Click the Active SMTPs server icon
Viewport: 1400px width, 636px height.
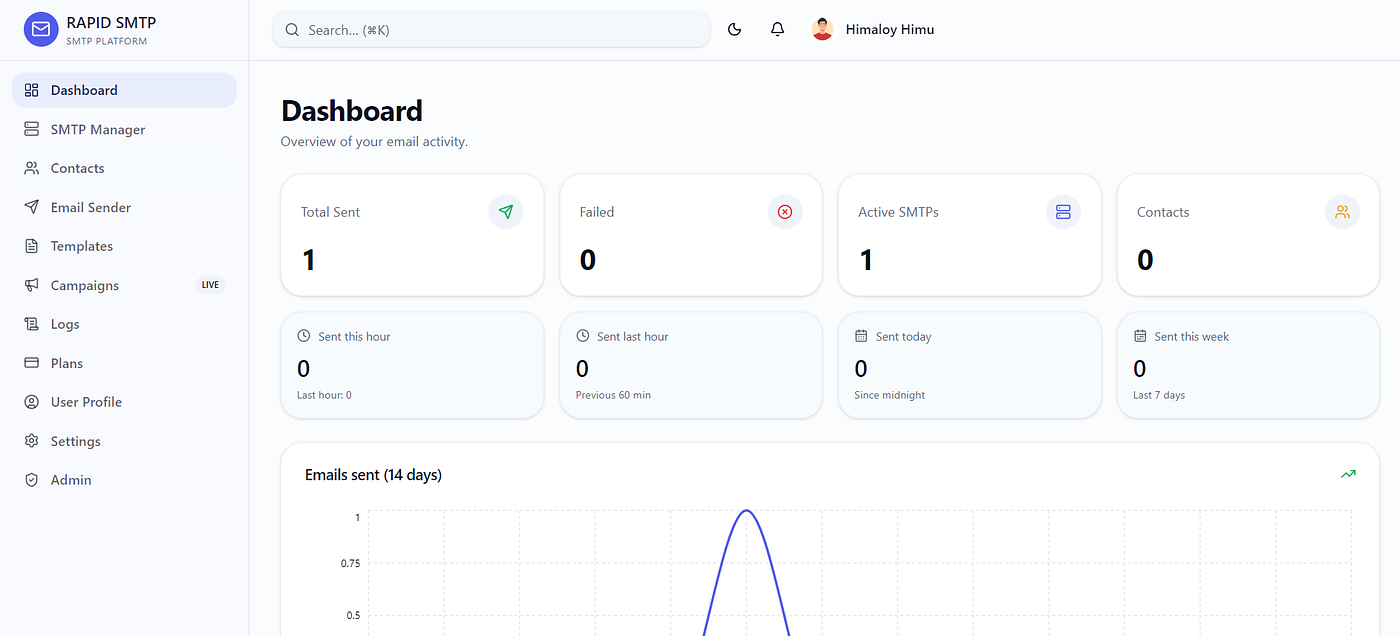(x=1063, y=212)
